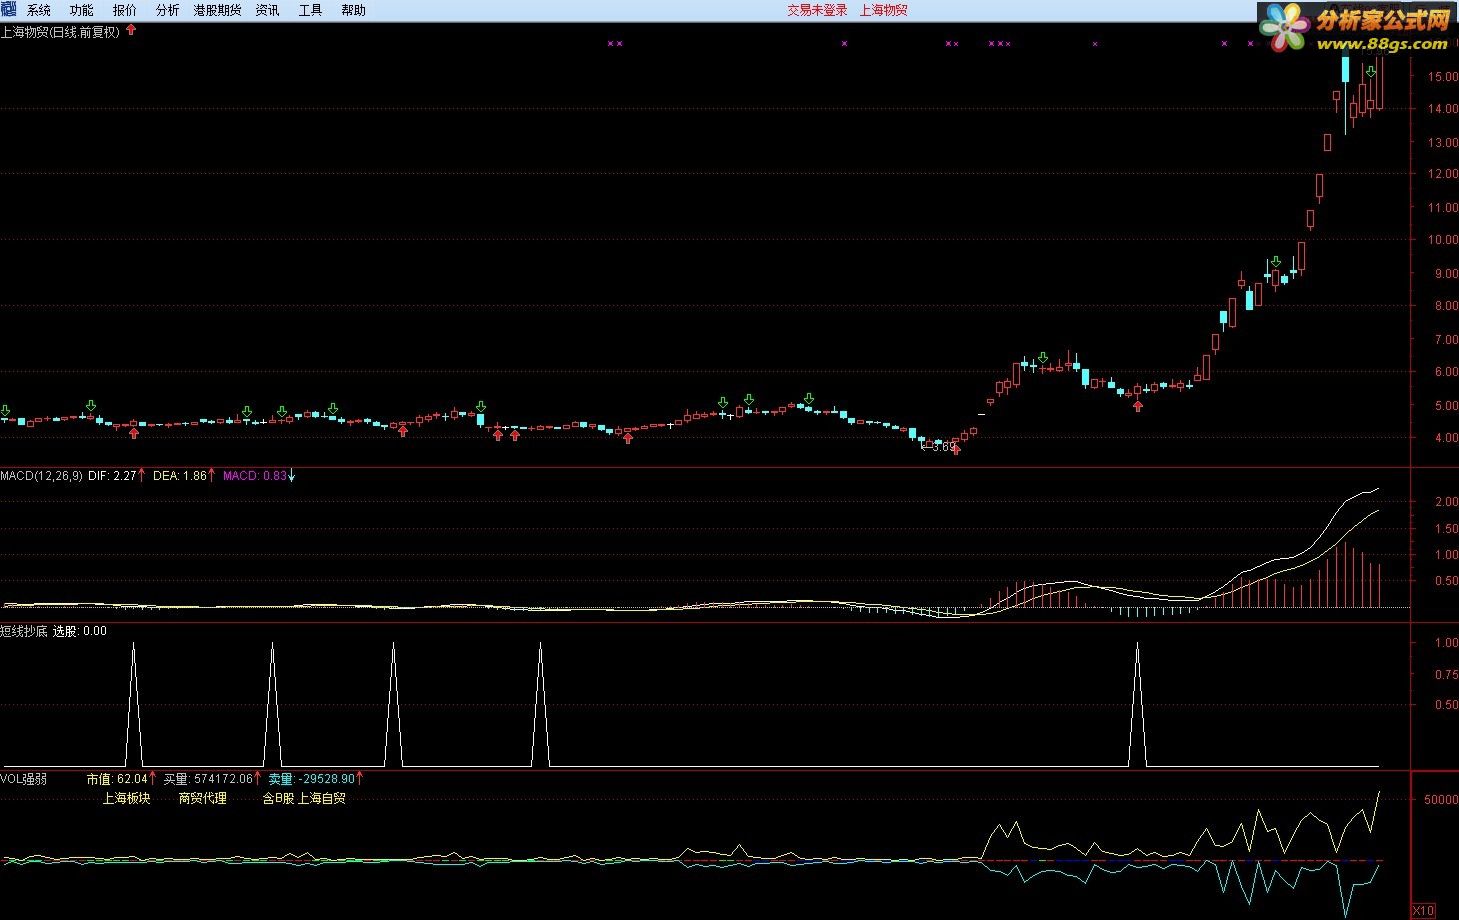Click the 上海物贸 title in the top bar
This screenshot has width=1459, height=920.
[x=884, y=10]
